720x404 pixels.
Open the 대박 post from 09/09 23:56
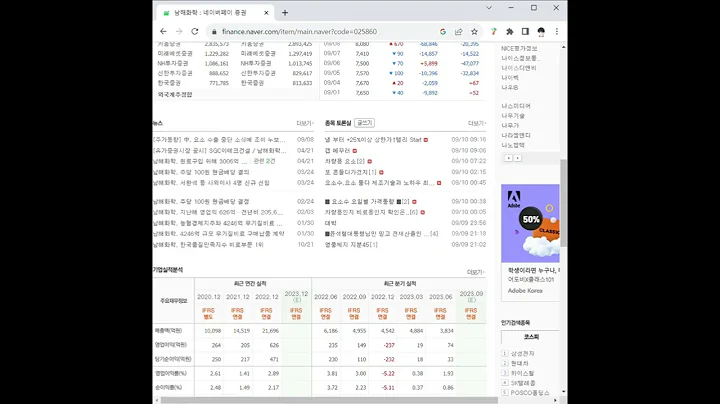(331, 223)
